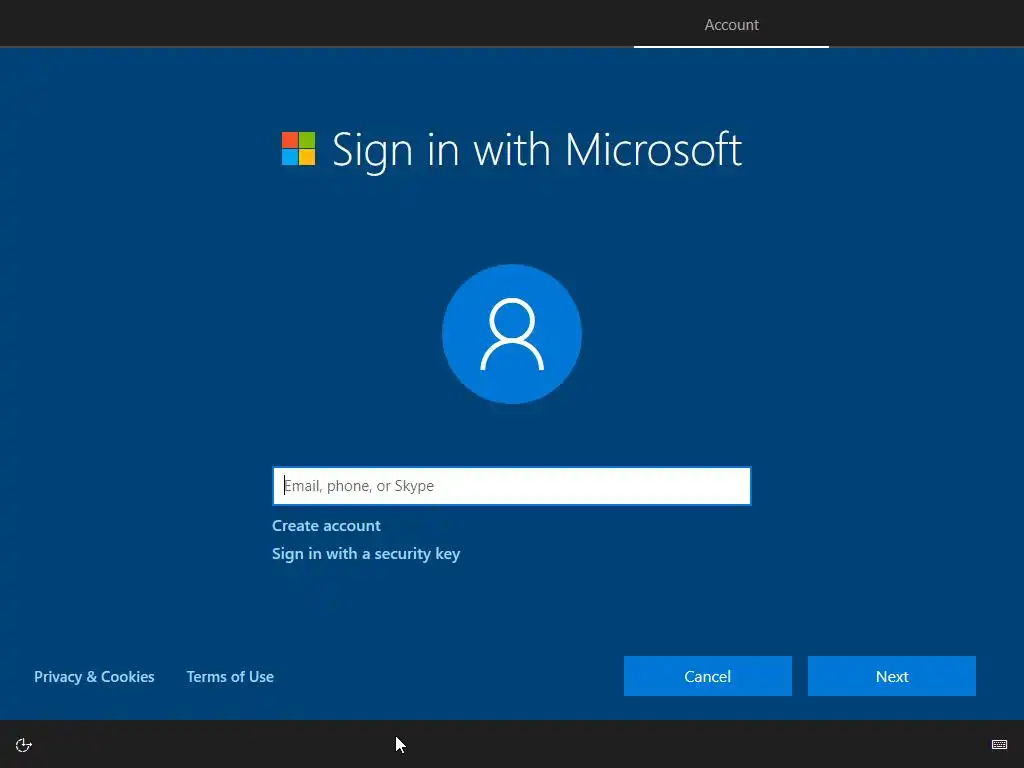1024x768 pixels.
Task: Click the Cancel button
Action: (707, 676)
